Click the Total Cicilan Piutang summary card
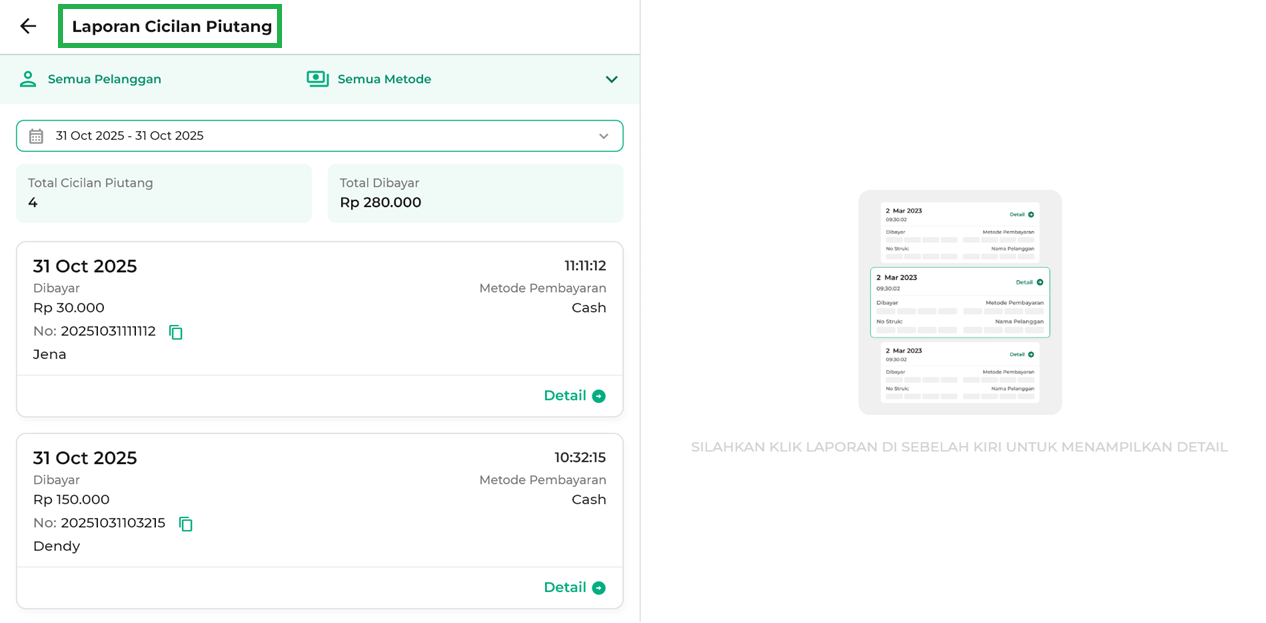Image resolution: width=1266 pixels, height=623 pixels. [164, 193]
